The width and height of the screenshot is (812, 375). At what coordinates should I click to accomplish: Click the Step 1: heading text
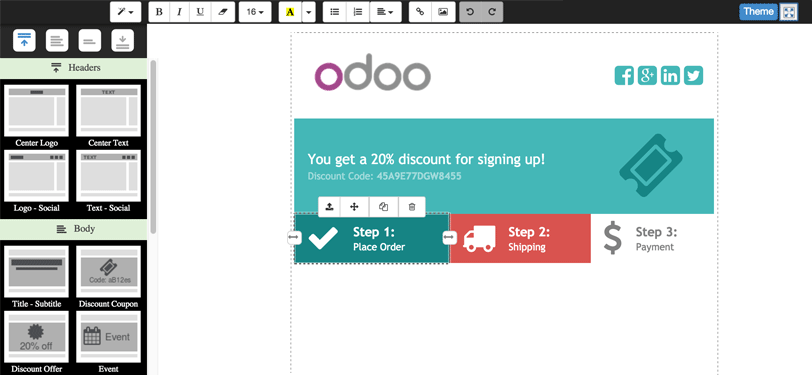point(374,232)
